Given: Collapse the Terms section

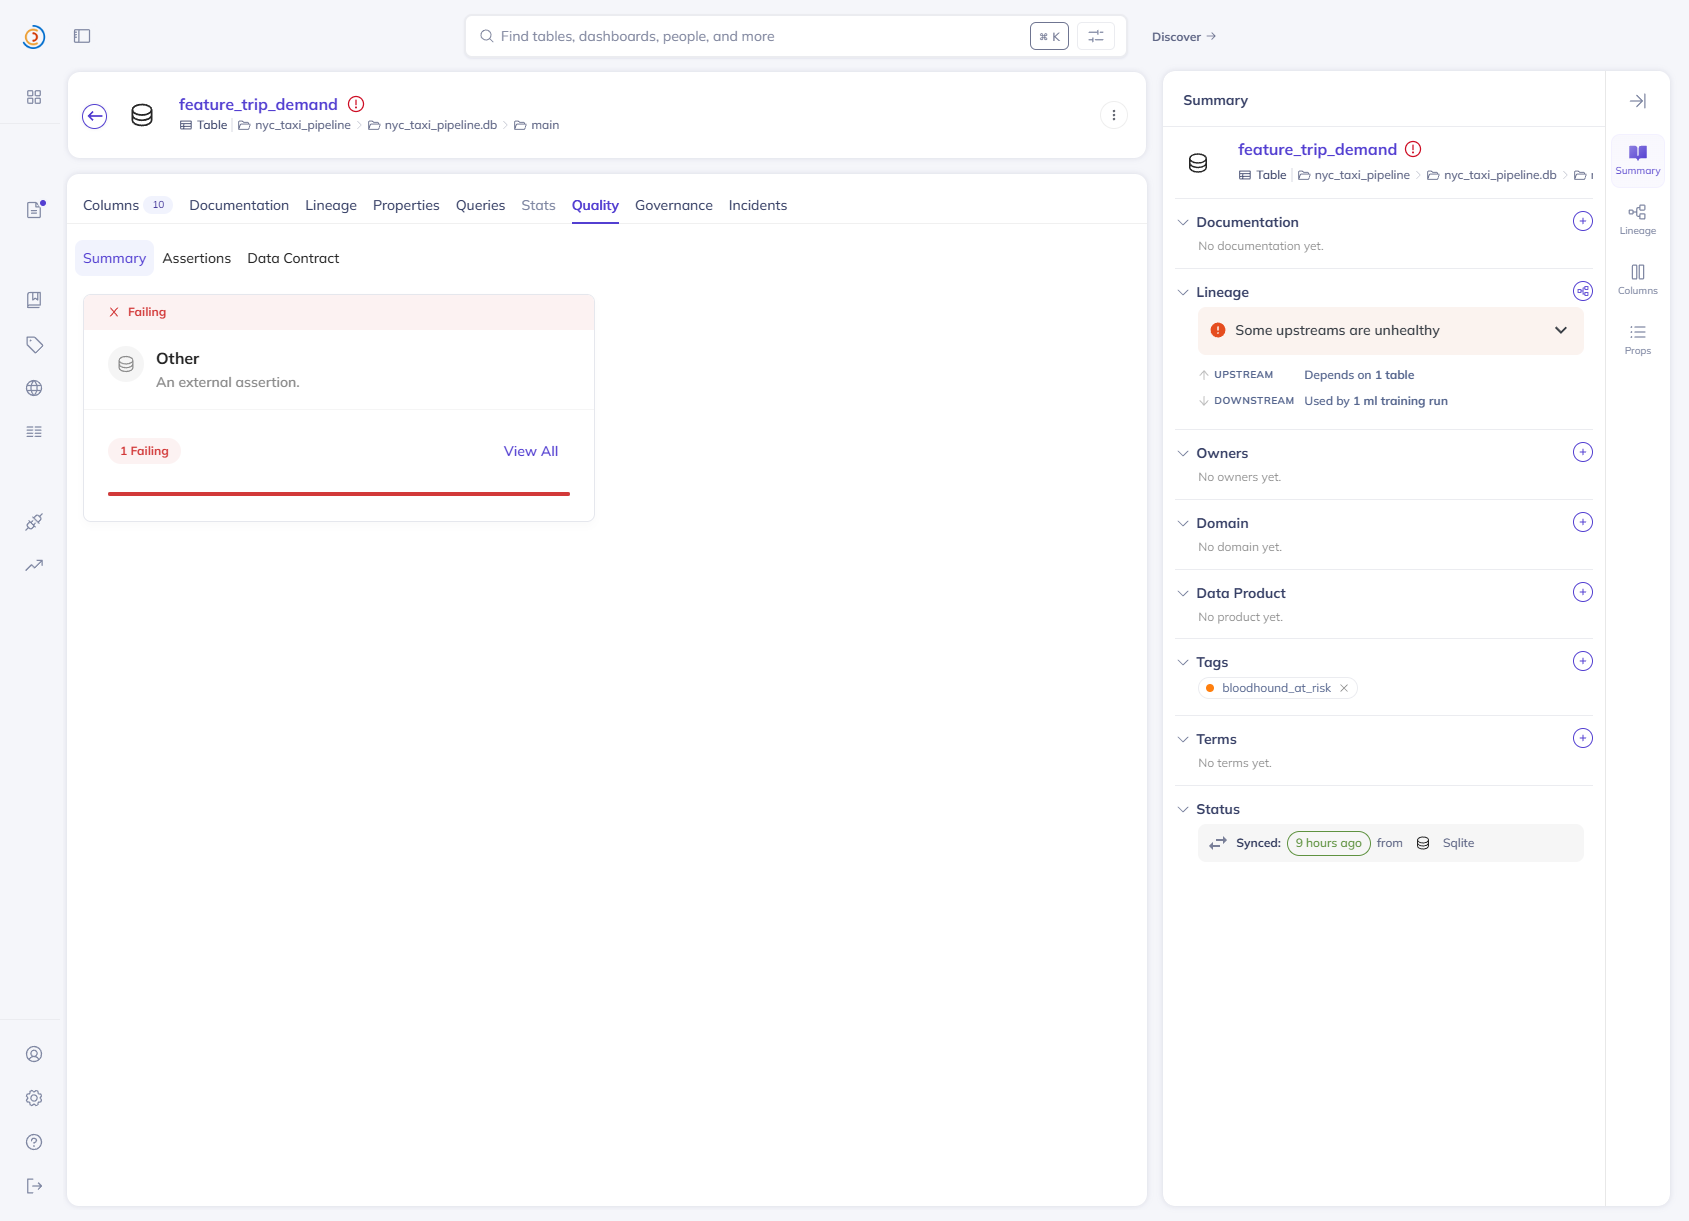Looking at the screenshot, I should (x=1183, y=739).
